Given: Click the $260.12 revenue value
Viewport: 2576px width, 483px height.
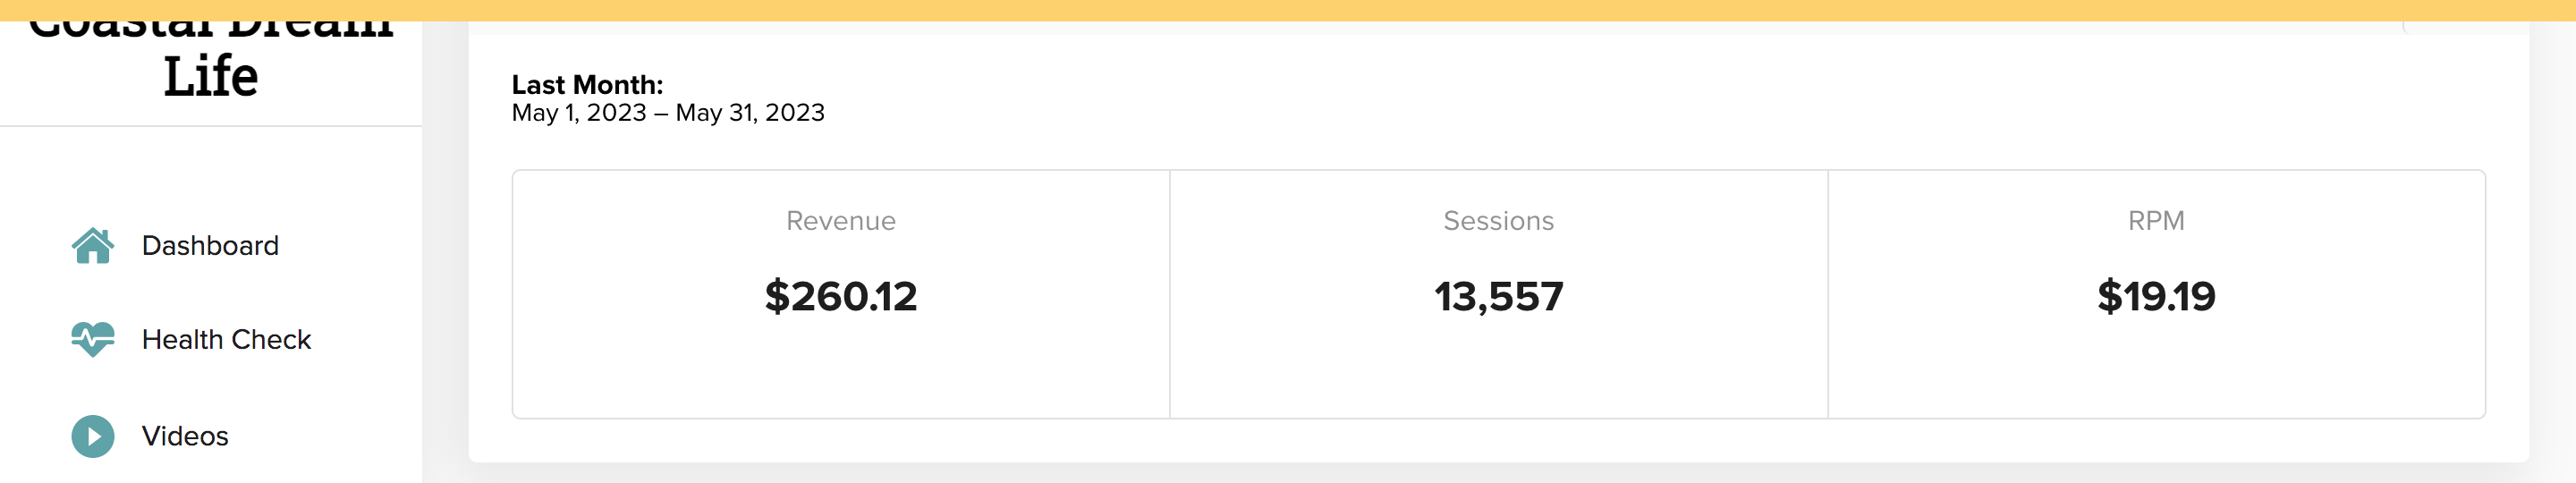Looking at the screenshot, I should point(840,296).
